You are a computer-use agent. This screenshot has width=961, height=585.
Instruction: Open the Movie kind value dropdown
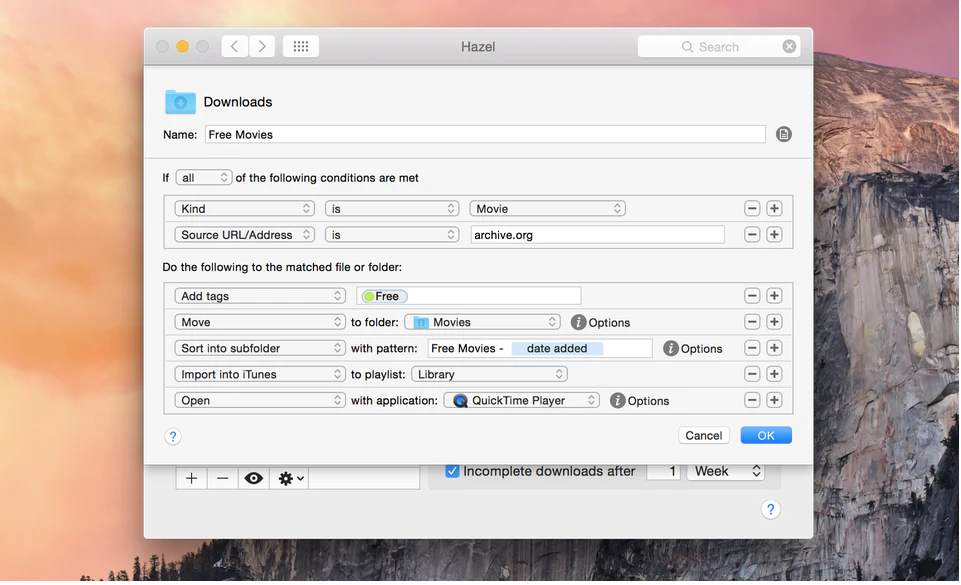547,209
